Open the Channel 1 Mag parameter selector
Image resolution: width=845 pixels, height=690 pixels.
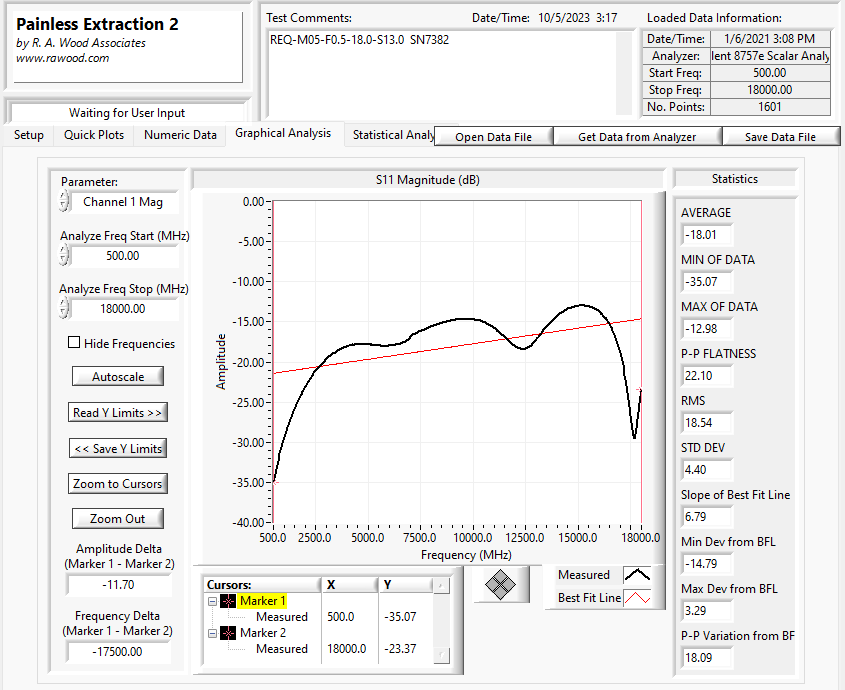tap(123, 202)
